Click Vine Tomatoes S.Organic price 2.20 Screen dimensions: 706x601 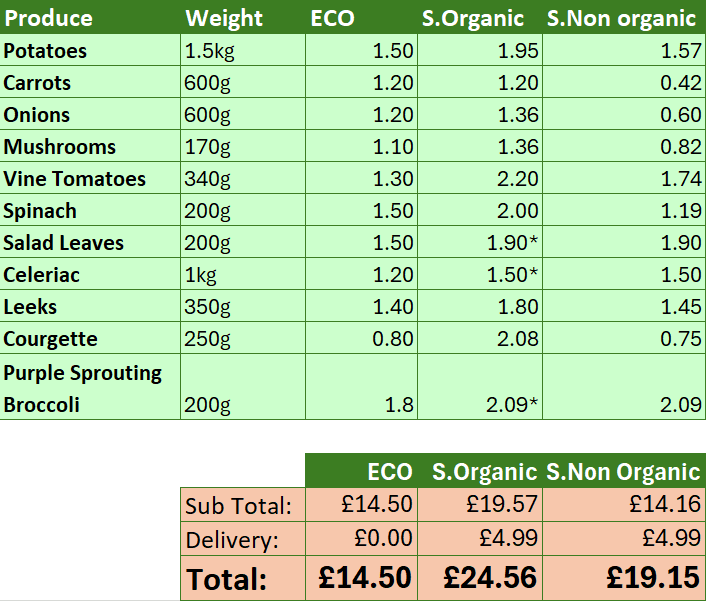click(x=480, y=179)
